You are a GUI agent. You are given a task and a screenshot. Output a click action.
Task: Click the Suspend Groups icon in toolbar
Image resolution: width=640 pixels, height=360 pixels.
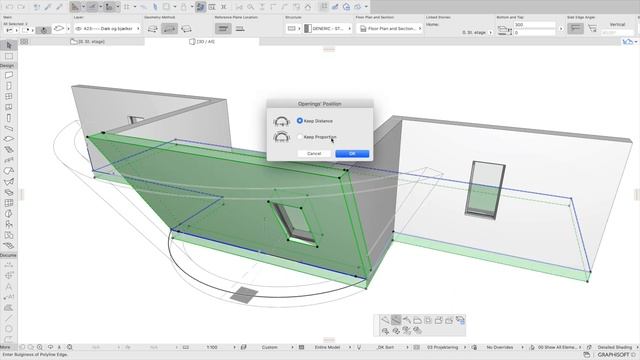[x=200, y=7]
